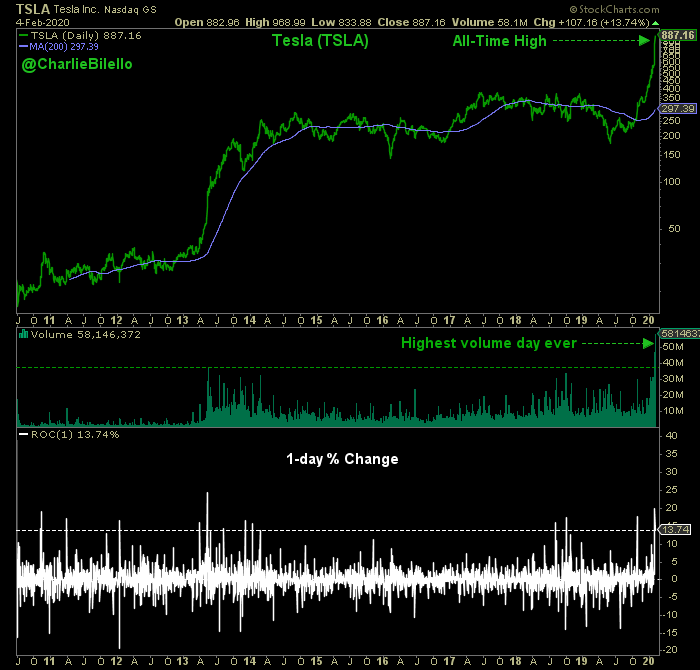Click the 'TSLA (Daily) 887.16' legend entry
The image size is (700, 670).
point(80,35)
